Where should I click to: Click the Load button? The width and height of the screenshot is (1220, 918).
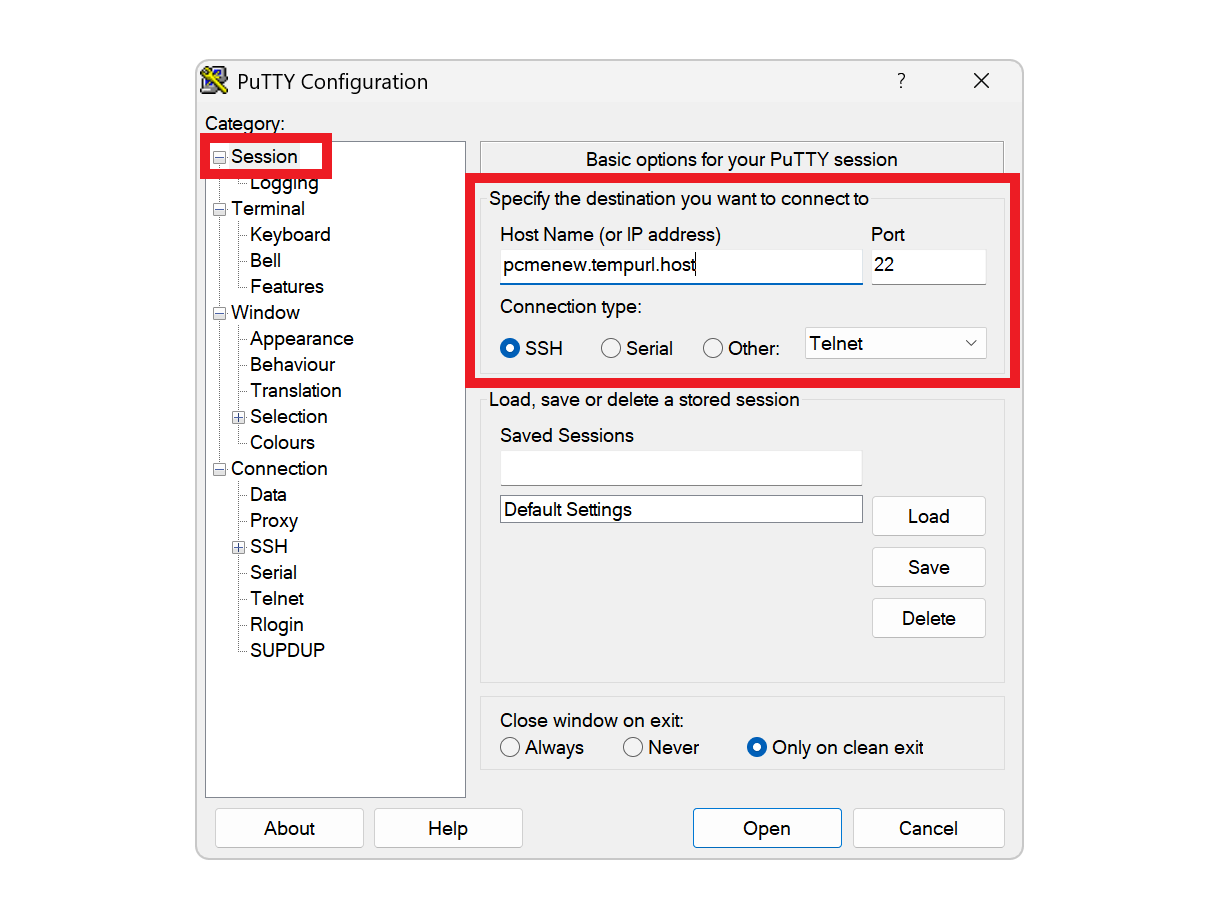click(x=929, y=516)
